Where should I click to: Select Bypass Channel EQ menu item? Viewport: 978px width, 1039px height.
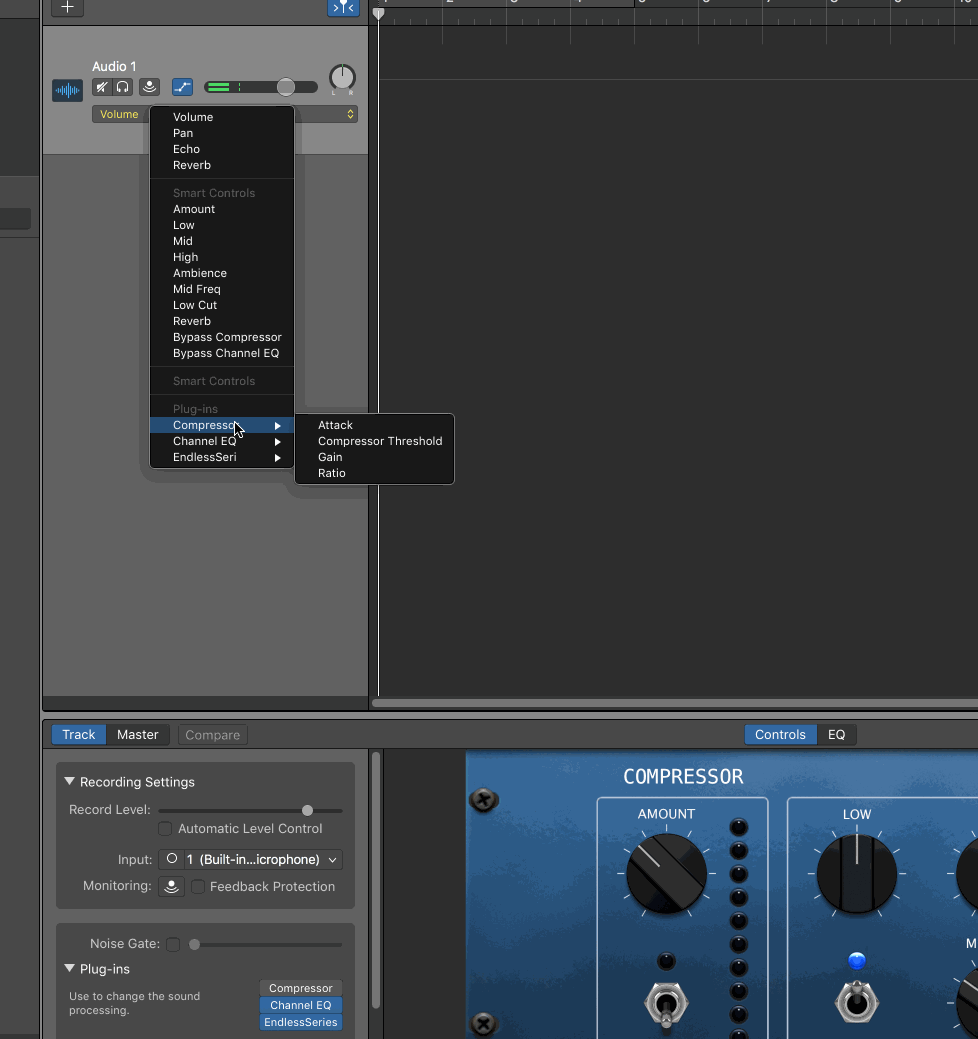tap(222, 353)
